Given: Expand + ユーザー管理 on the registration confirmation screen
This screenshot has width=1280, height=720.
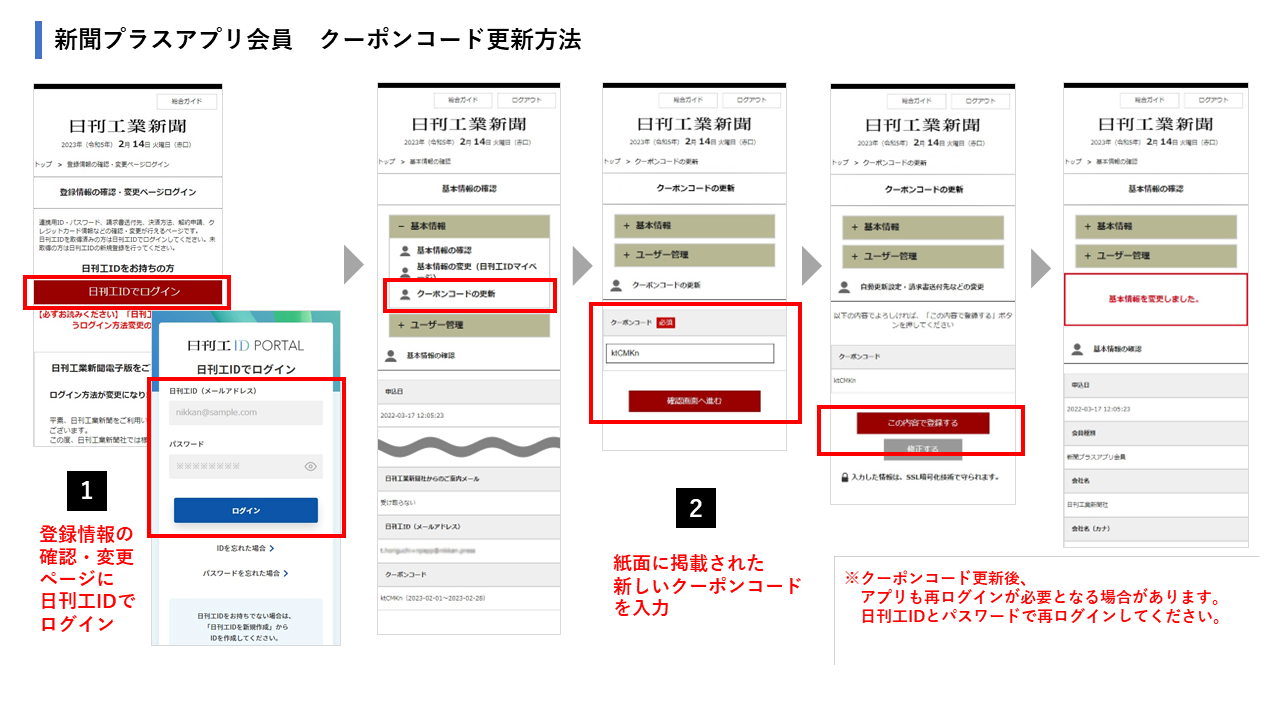Looking at the screenshot, I should tap(923, 257).
